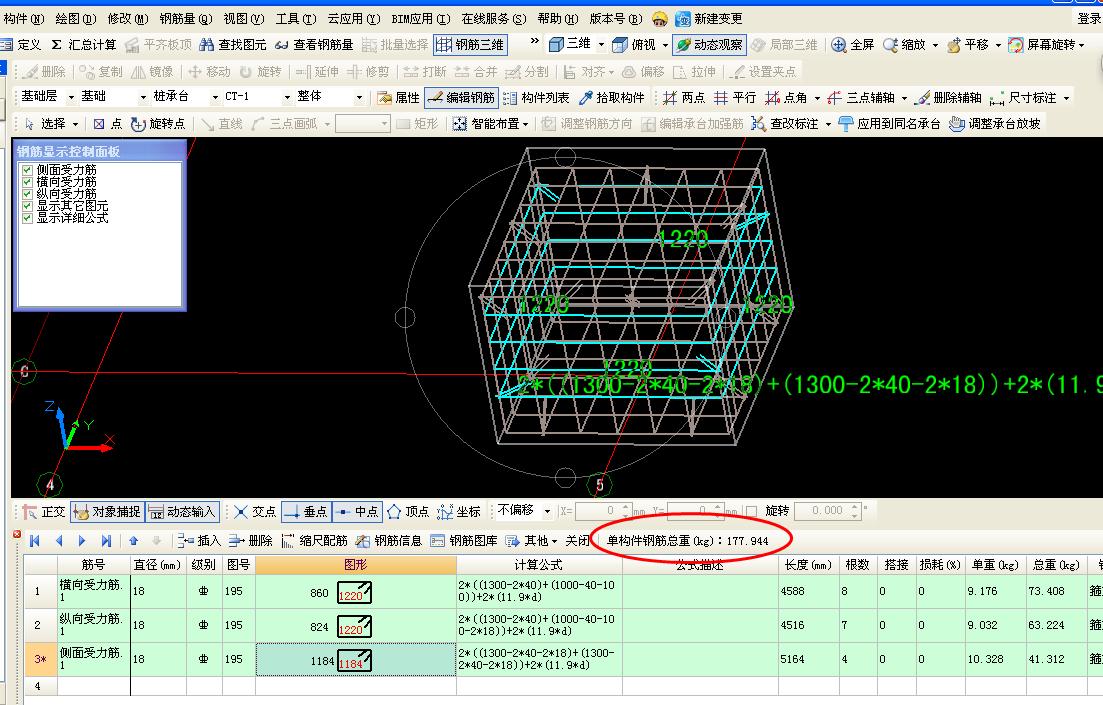Viewport: 1103px width, 705px height.
Task: Click the 图形 column header
Action: [x=356, y=564]
